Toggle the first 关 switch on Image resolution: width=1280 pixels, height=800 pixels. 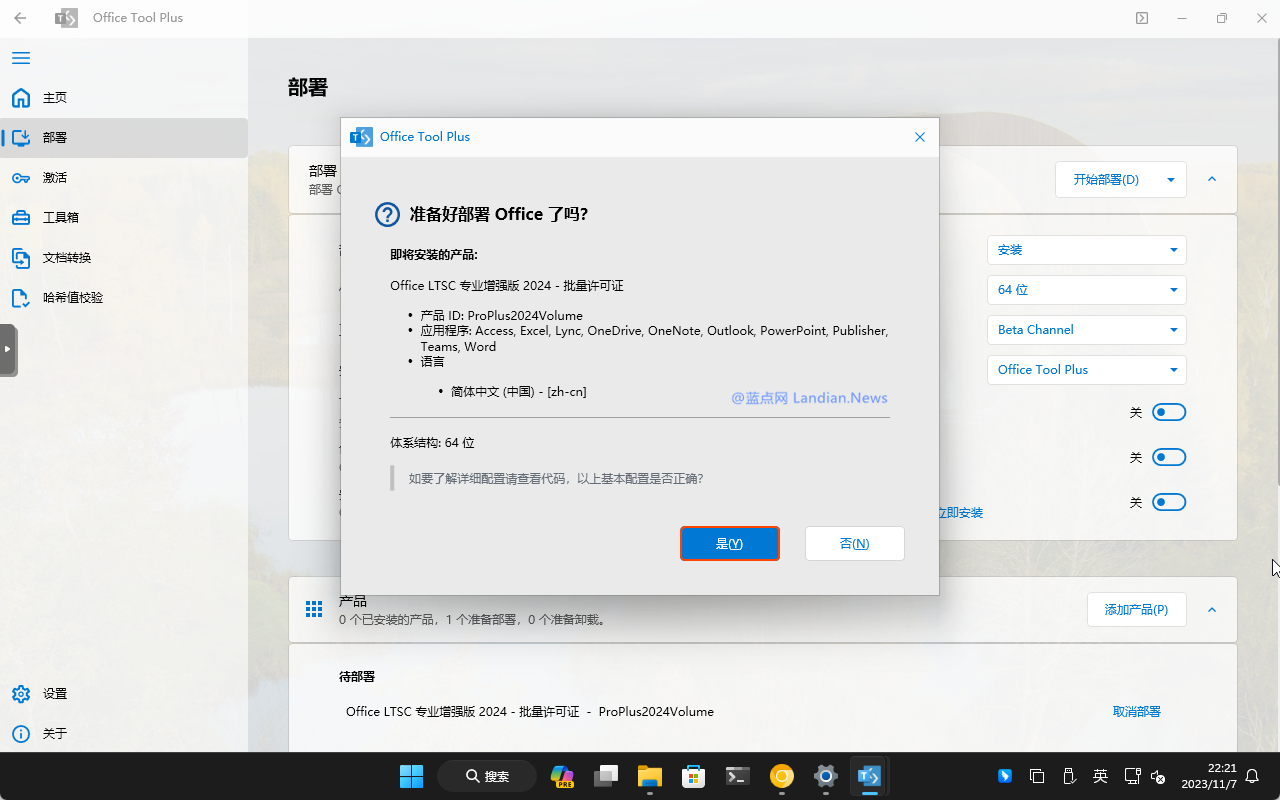tap(1168, 412)
